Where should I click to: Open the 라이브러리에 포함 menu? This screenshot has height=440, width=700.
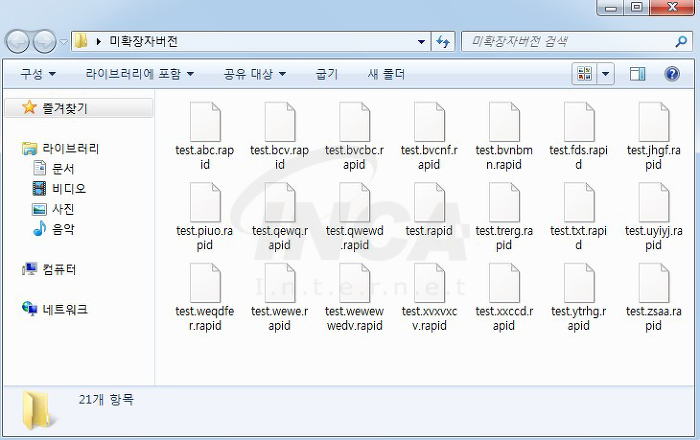point(140,74)
